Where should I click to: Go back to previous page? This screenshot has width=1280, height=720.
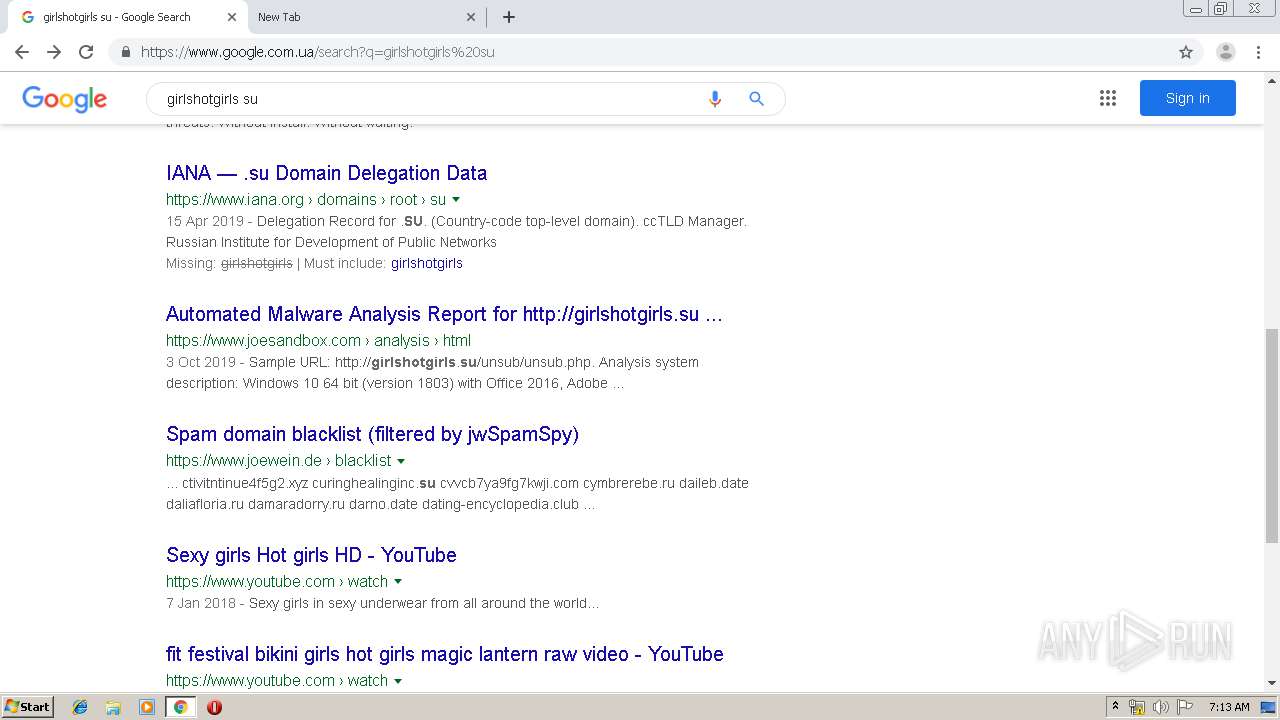pos(22,52)
